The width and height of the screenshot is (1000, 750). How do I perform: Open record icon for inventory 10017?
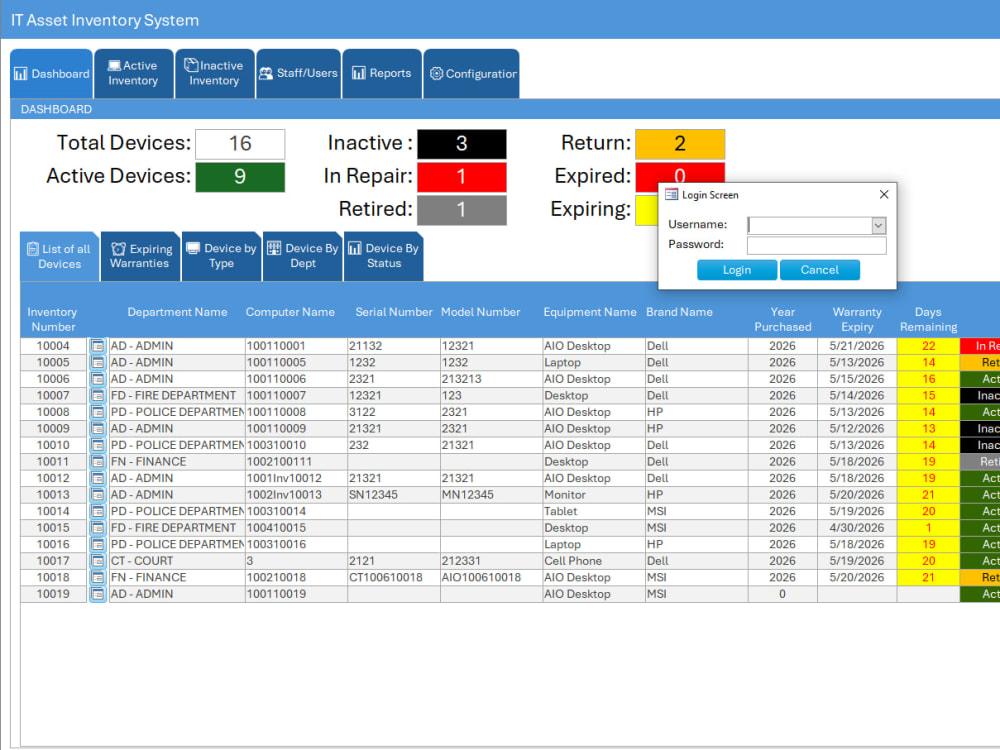pos(97,561)
